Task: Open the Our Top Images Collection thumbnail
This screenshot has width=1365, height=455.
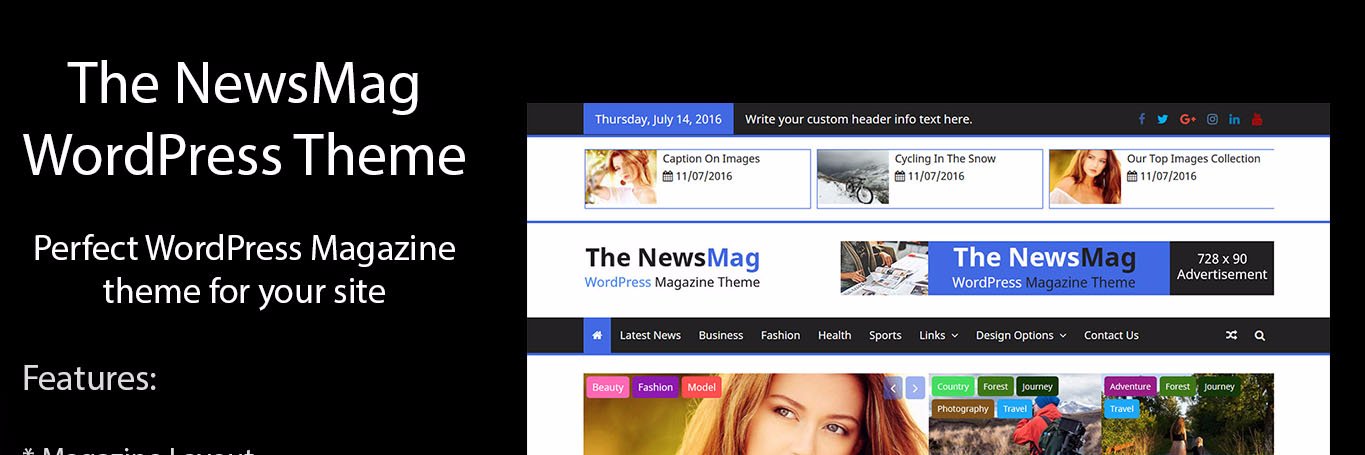Action: (1085, 178)
